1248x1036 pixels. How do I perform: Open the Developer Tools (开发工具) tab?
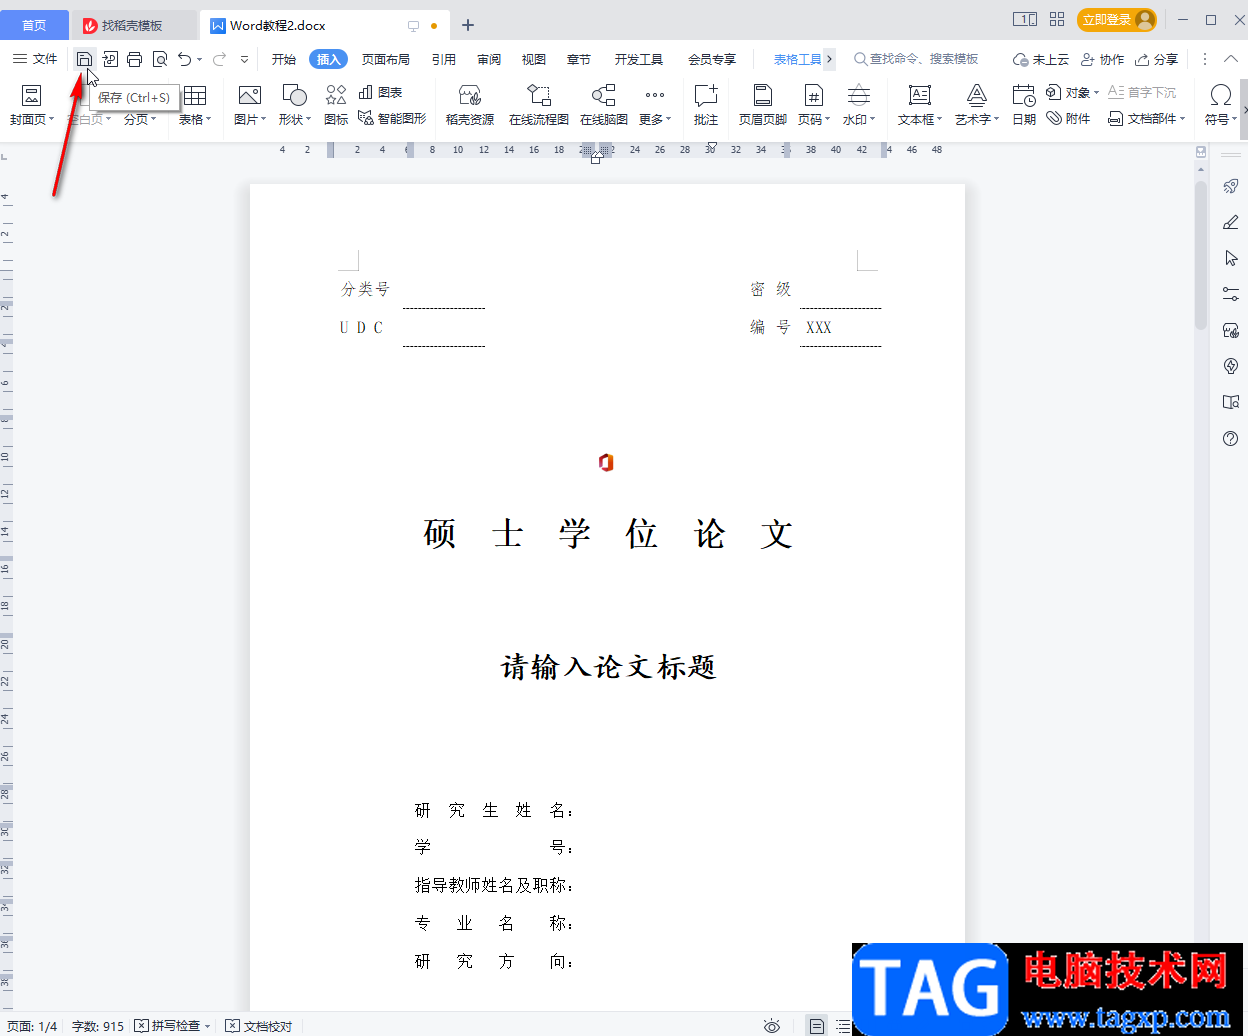(x=639, y=59)
